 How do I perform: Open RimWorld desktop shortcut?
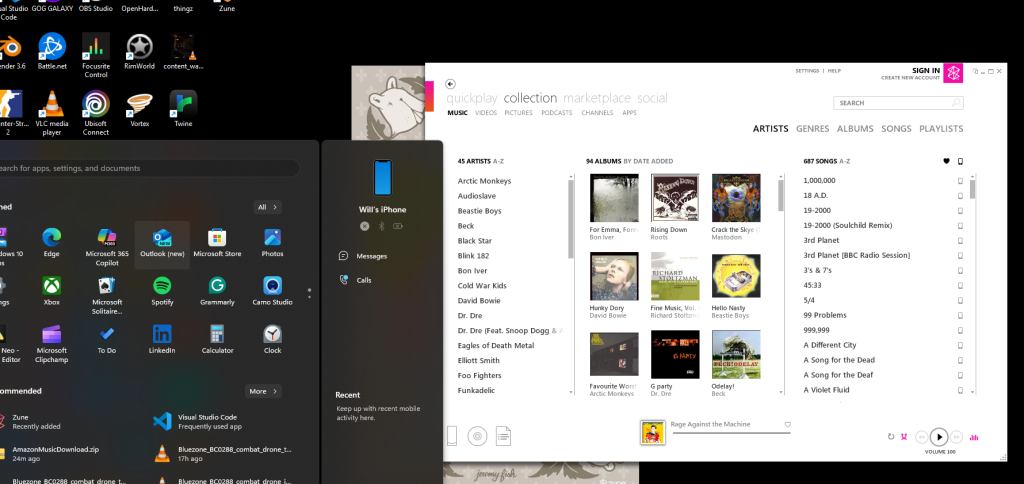pos(139,52)
